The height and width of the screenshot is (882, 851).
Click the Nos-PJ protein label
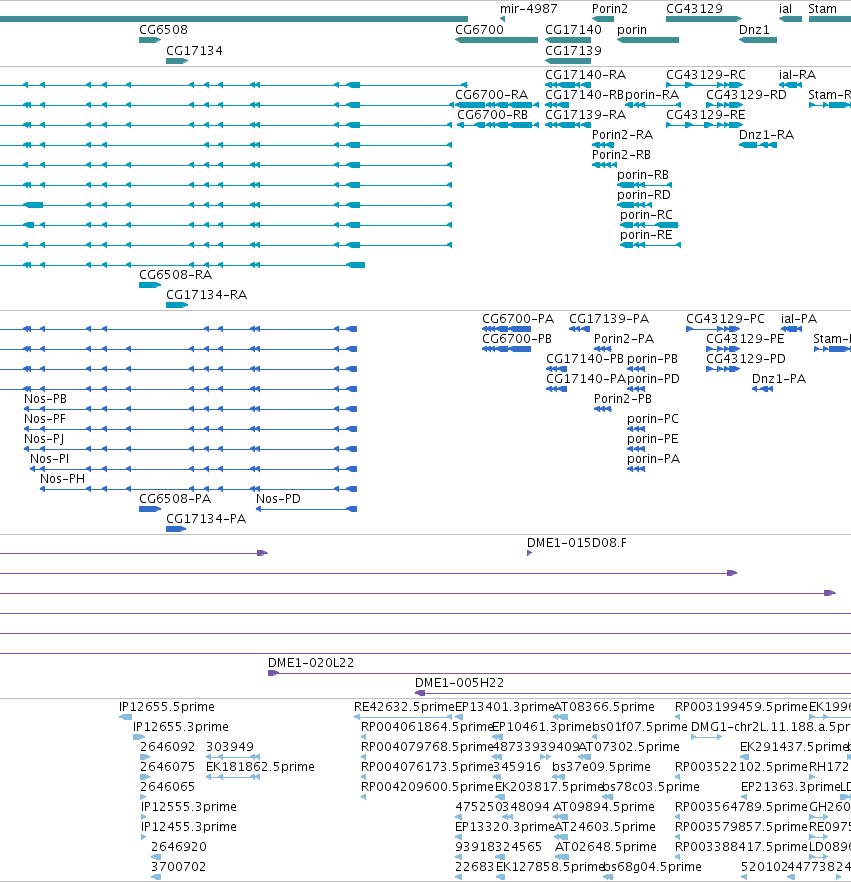pos(44,439)
